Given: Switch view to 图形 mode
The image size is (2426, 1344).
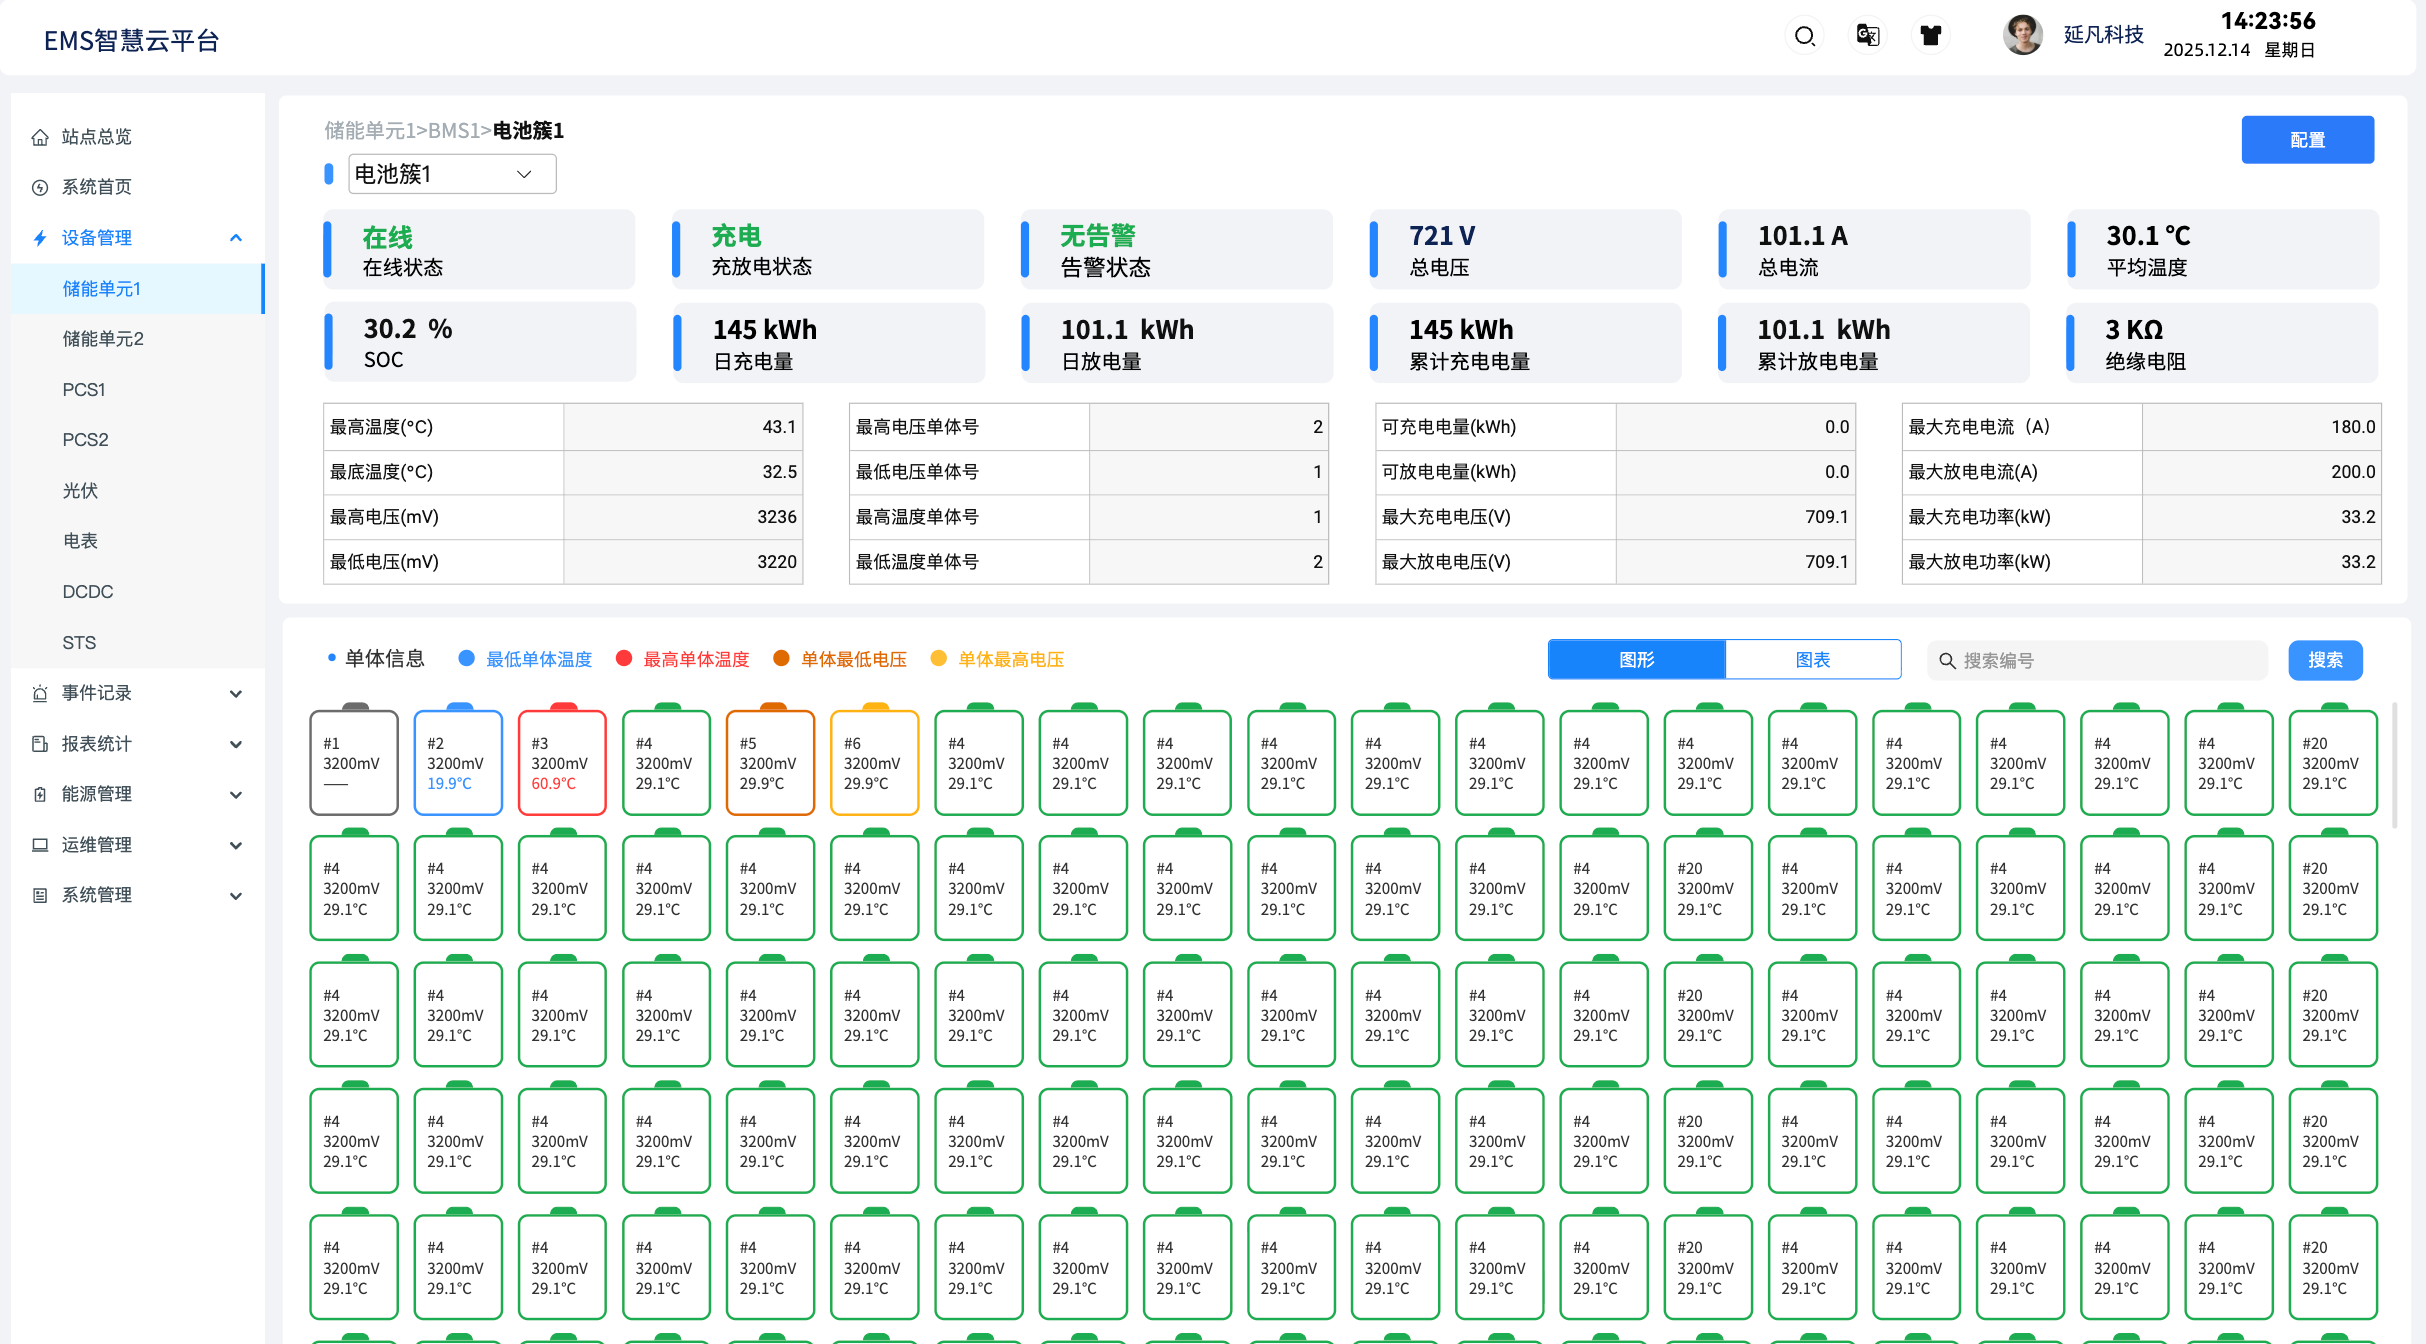Looking at the screenshot, I should 1636,660.
